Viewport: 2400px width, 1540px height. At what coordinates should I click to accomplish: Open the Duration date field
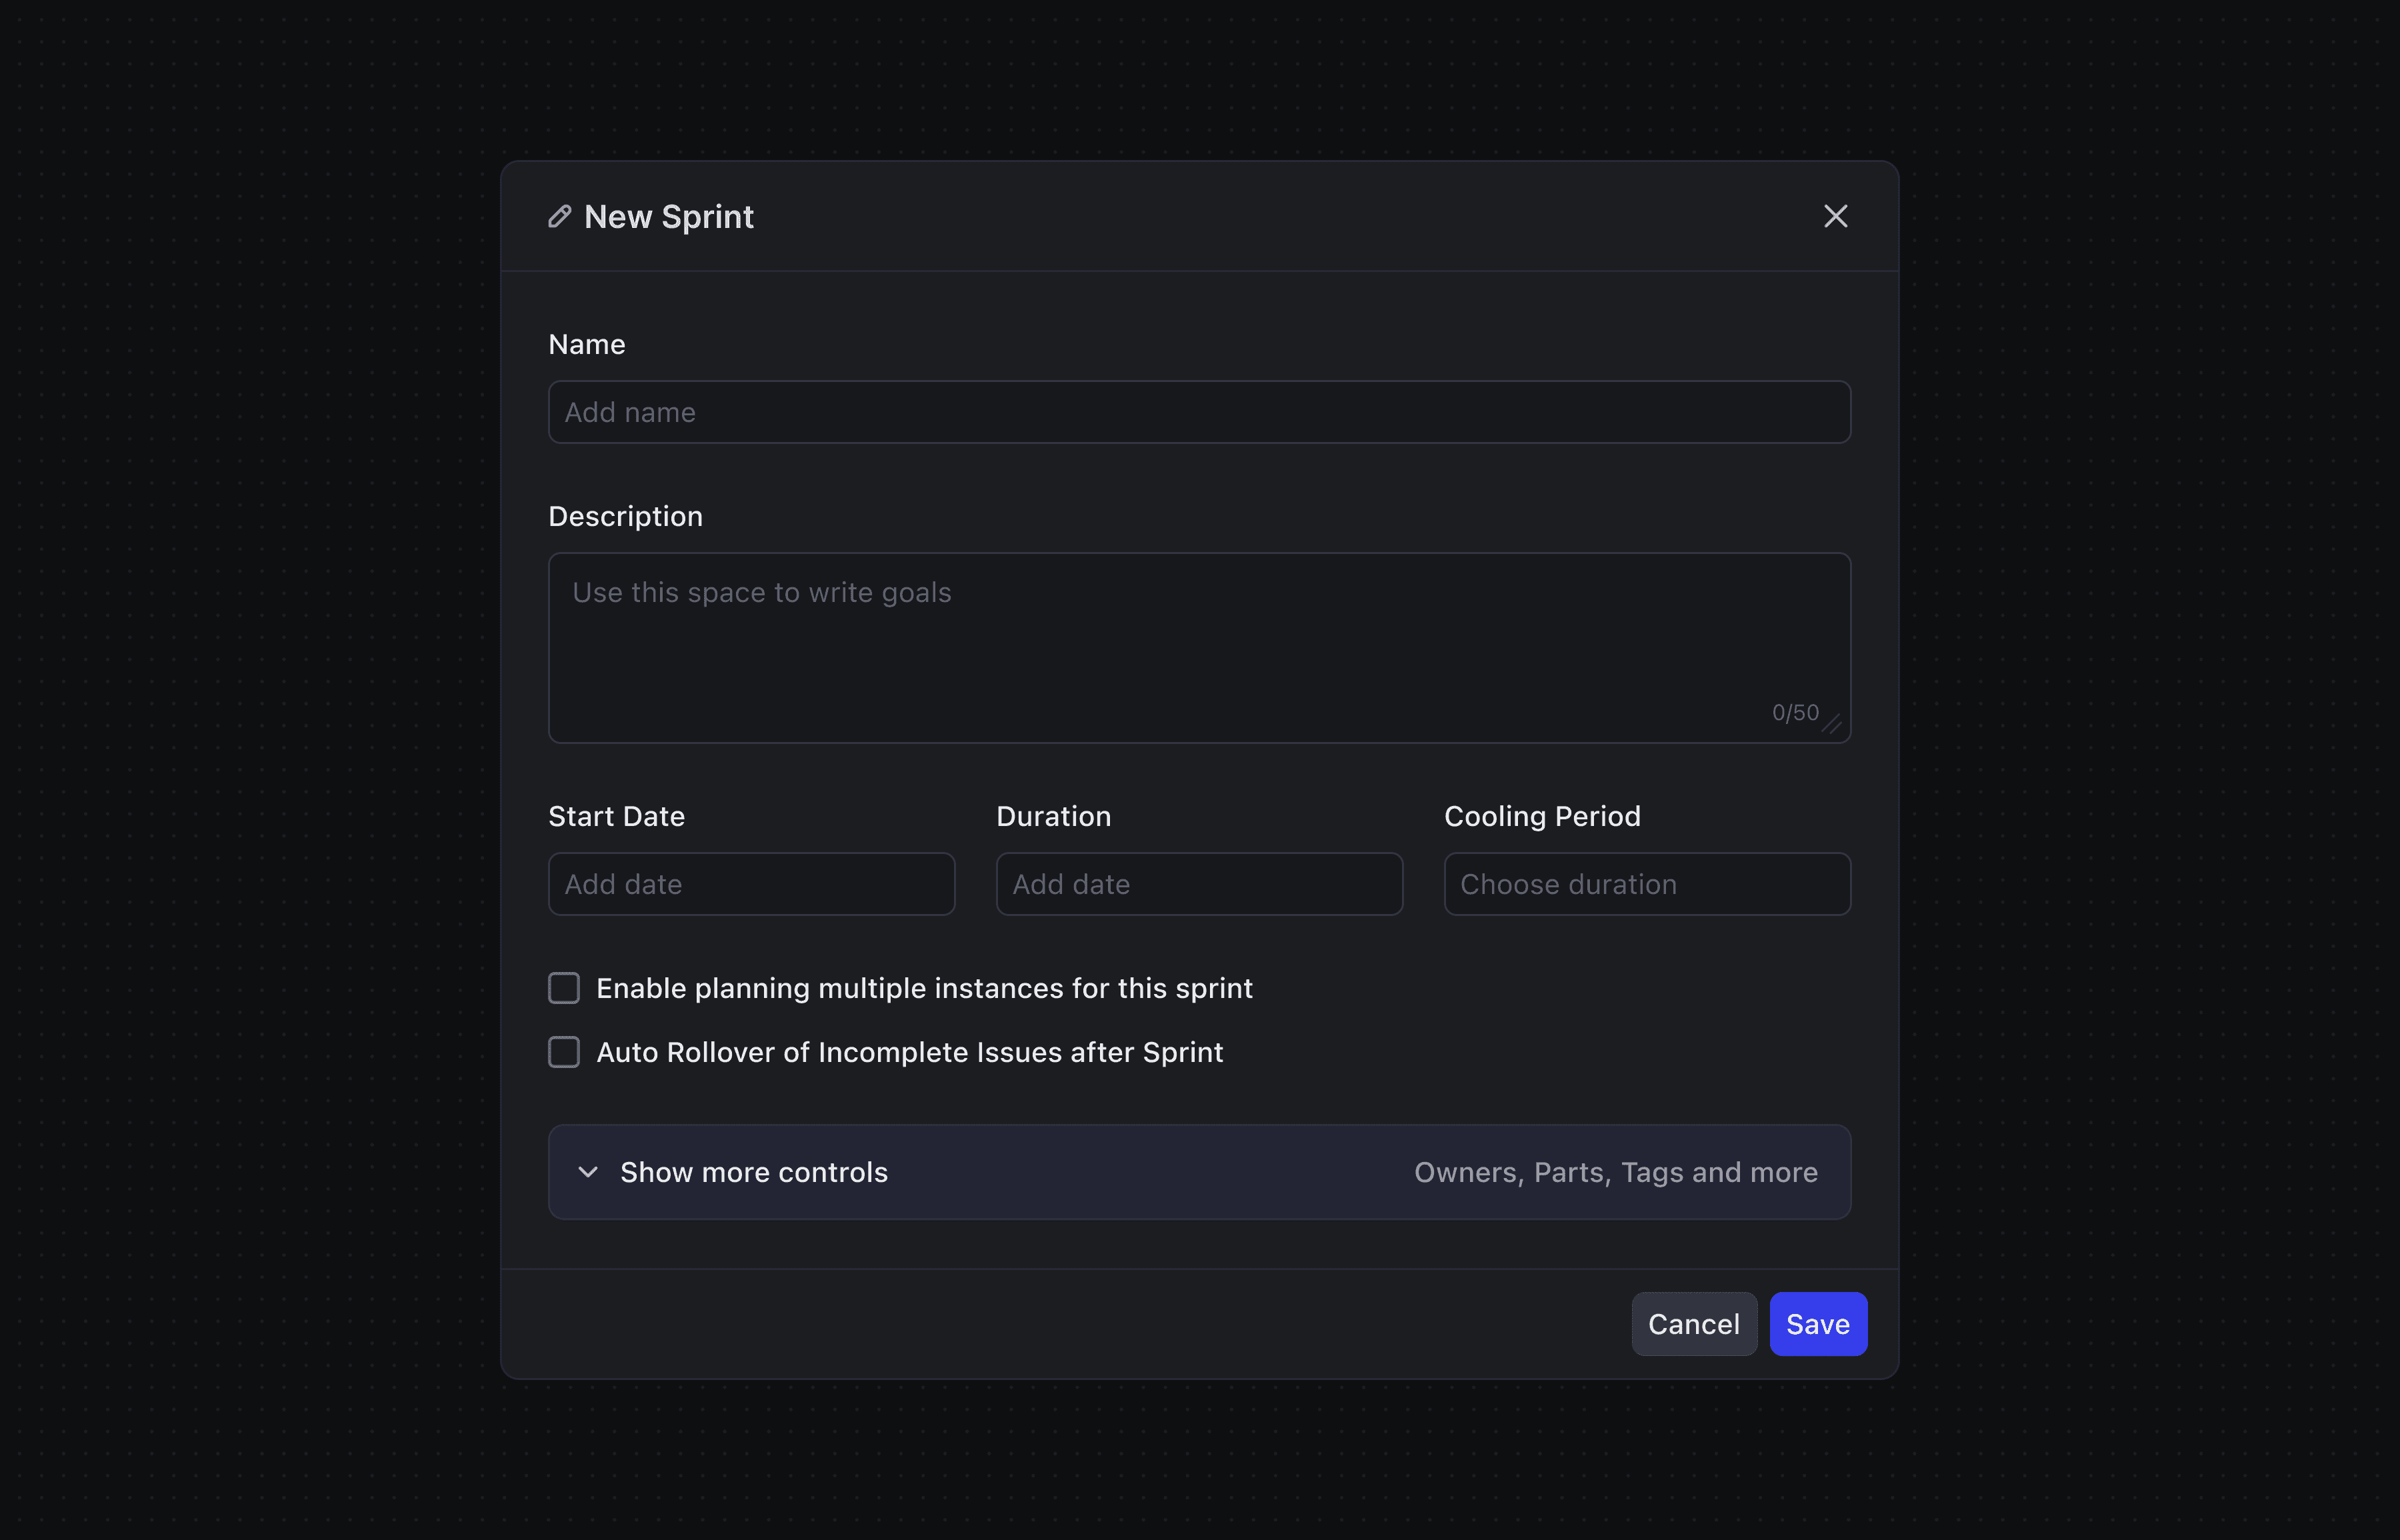tap(1199, 884)
